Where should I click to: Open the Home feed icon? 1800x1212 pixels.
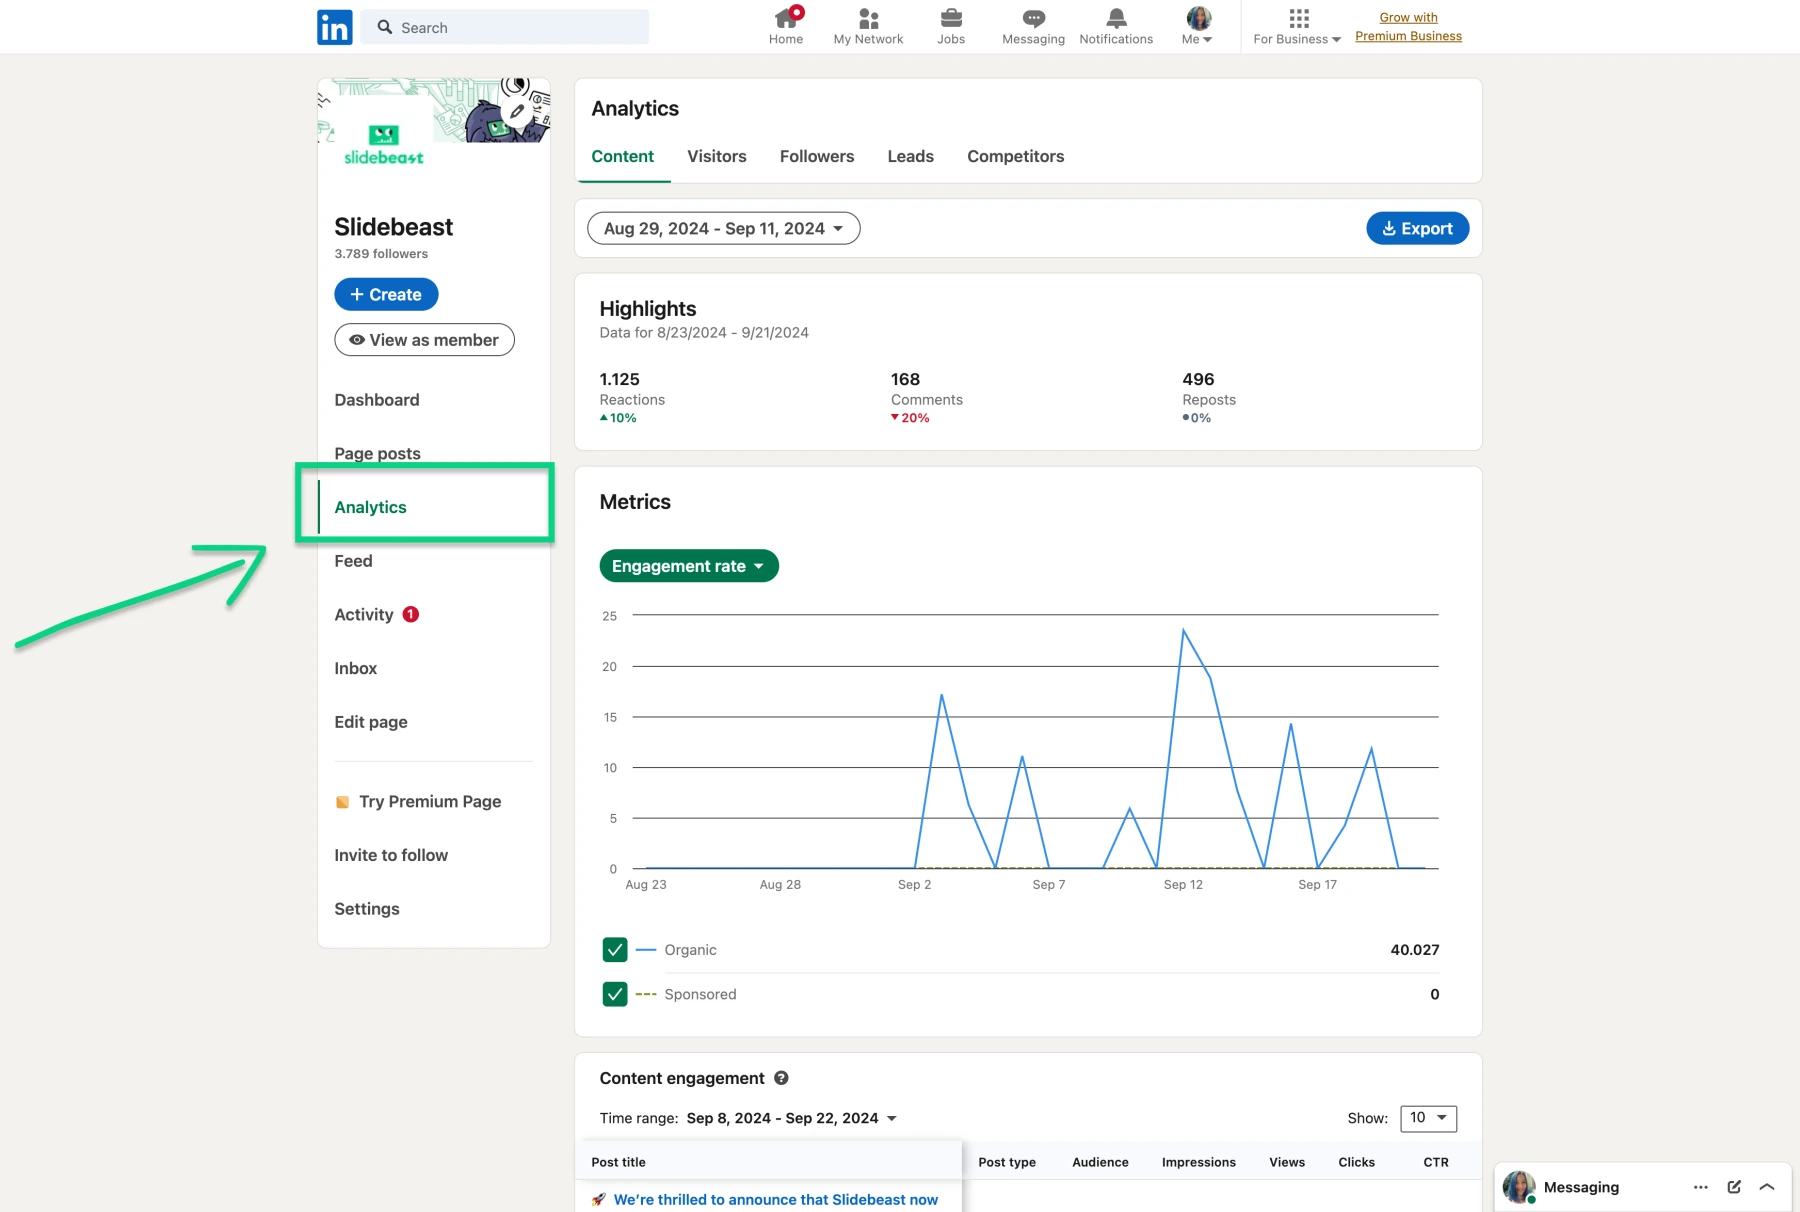click(x=786, y=20)
